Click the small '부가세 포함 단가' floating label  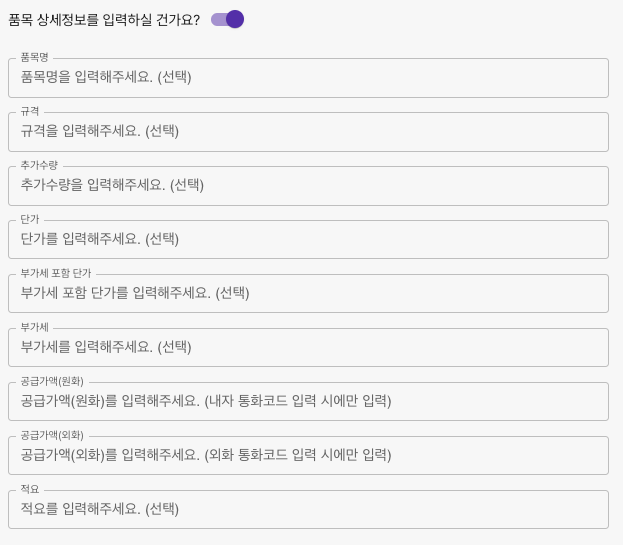click(x=56, y=274)
